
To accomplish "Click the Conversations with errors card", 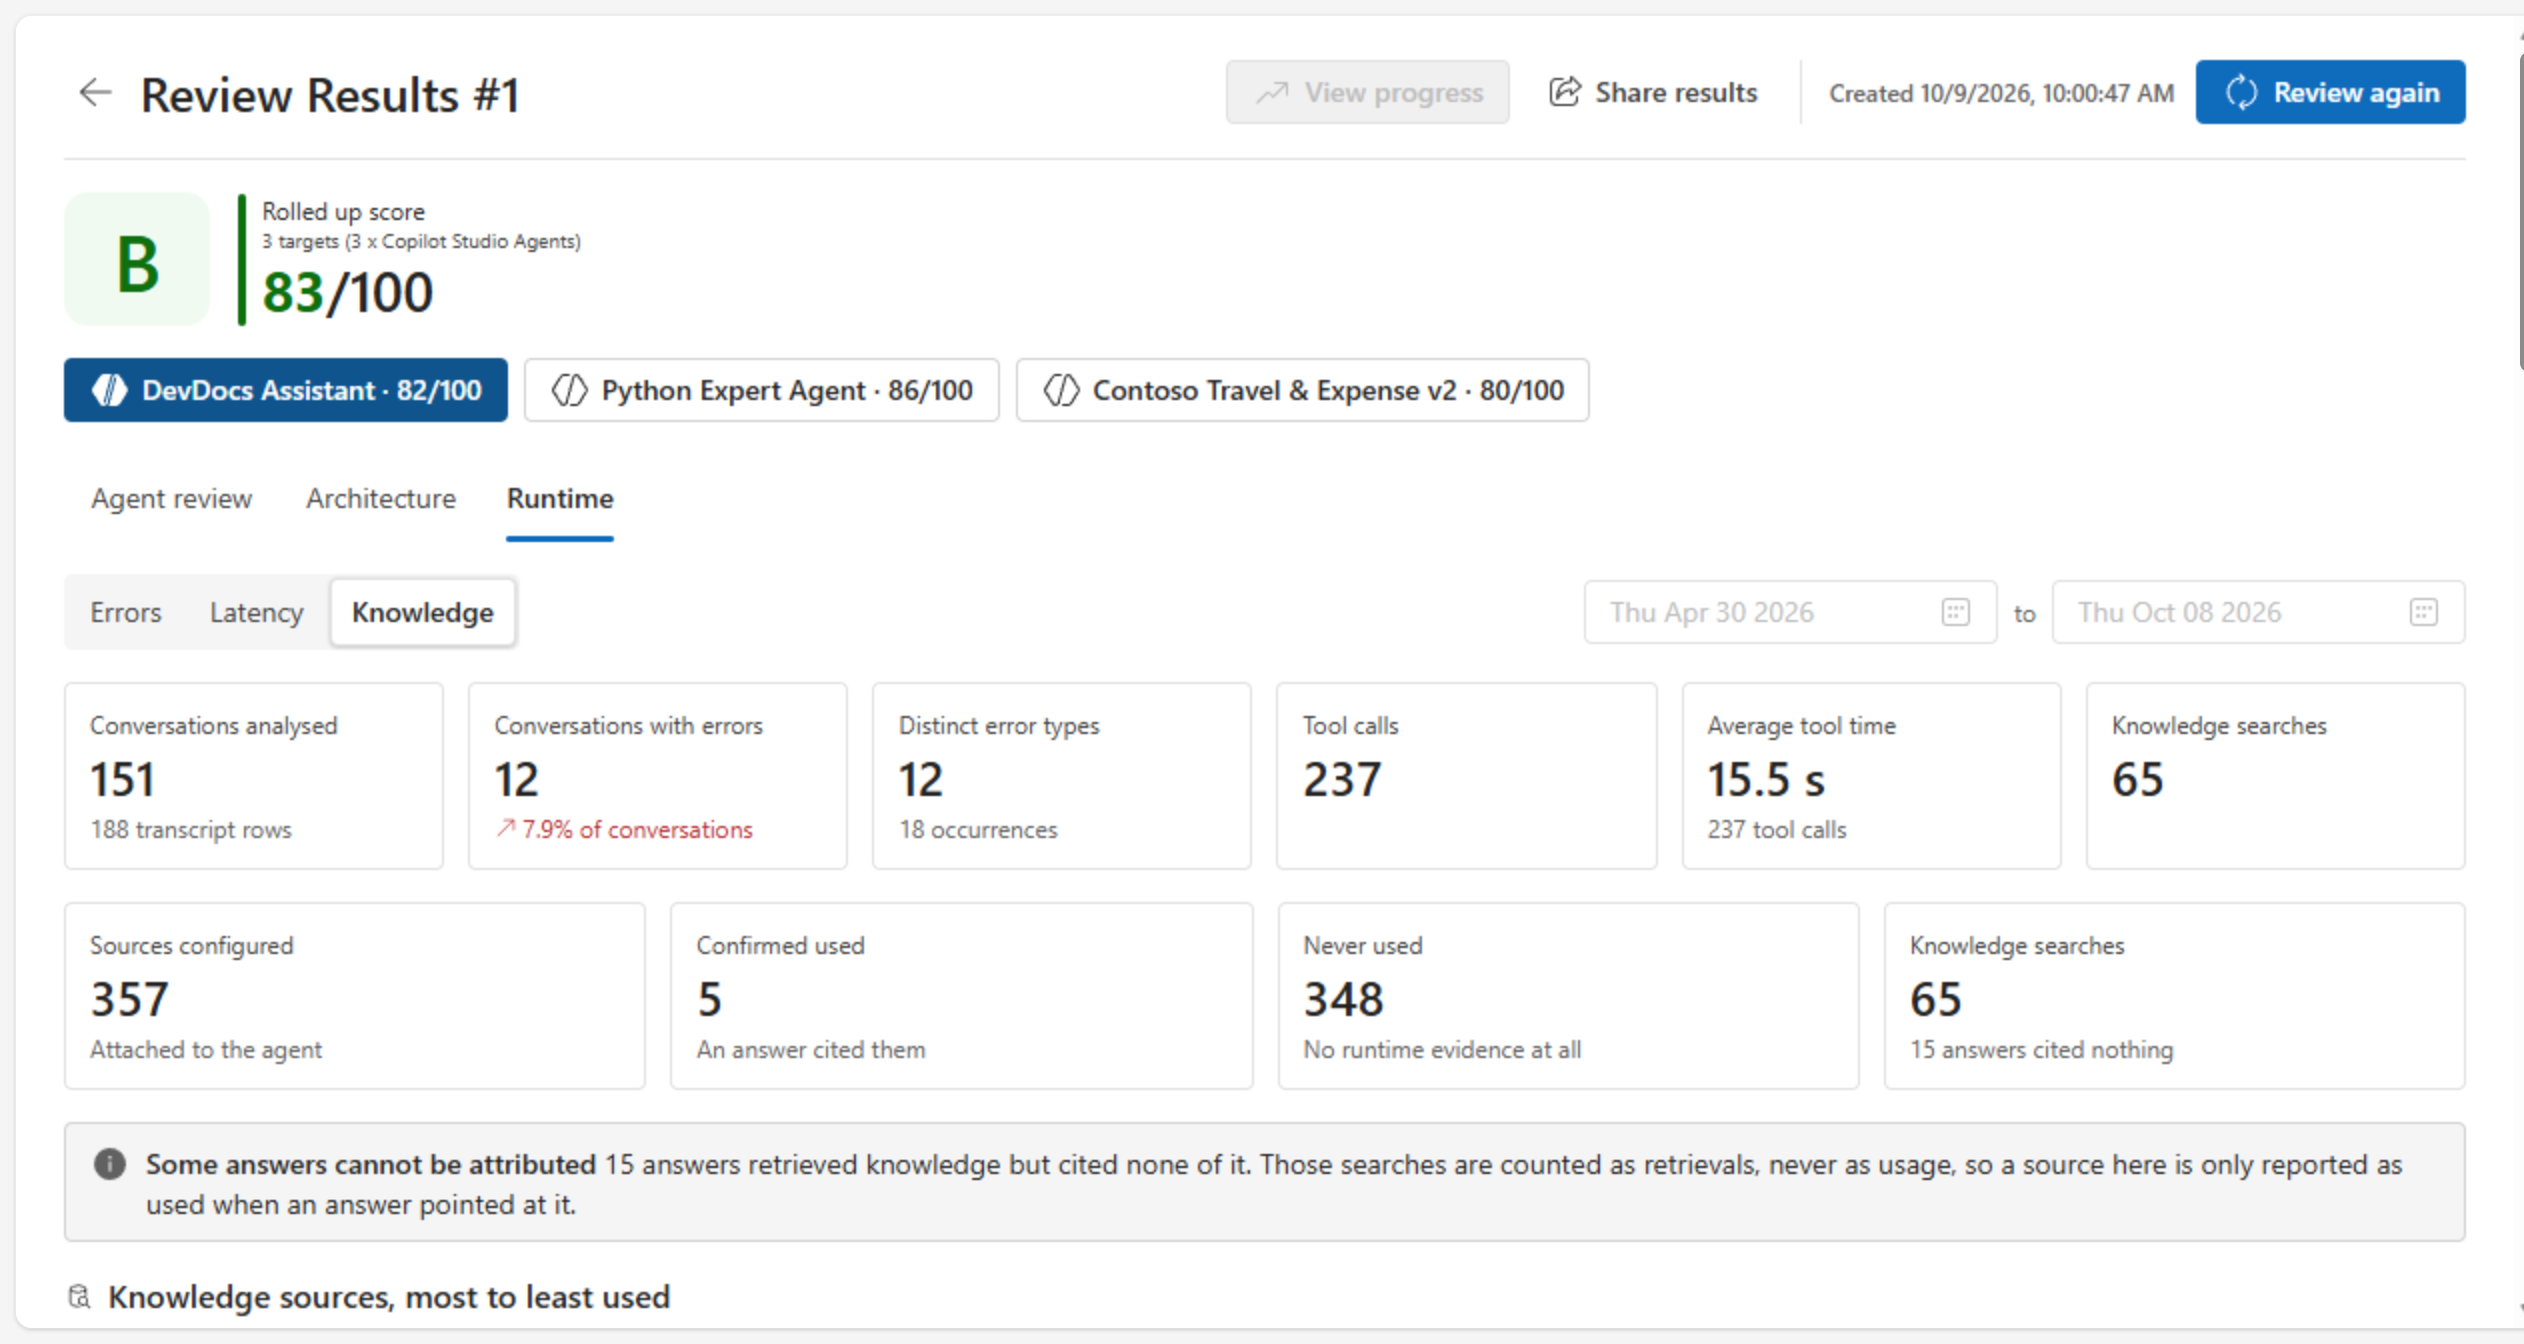I will coord(658,776).
